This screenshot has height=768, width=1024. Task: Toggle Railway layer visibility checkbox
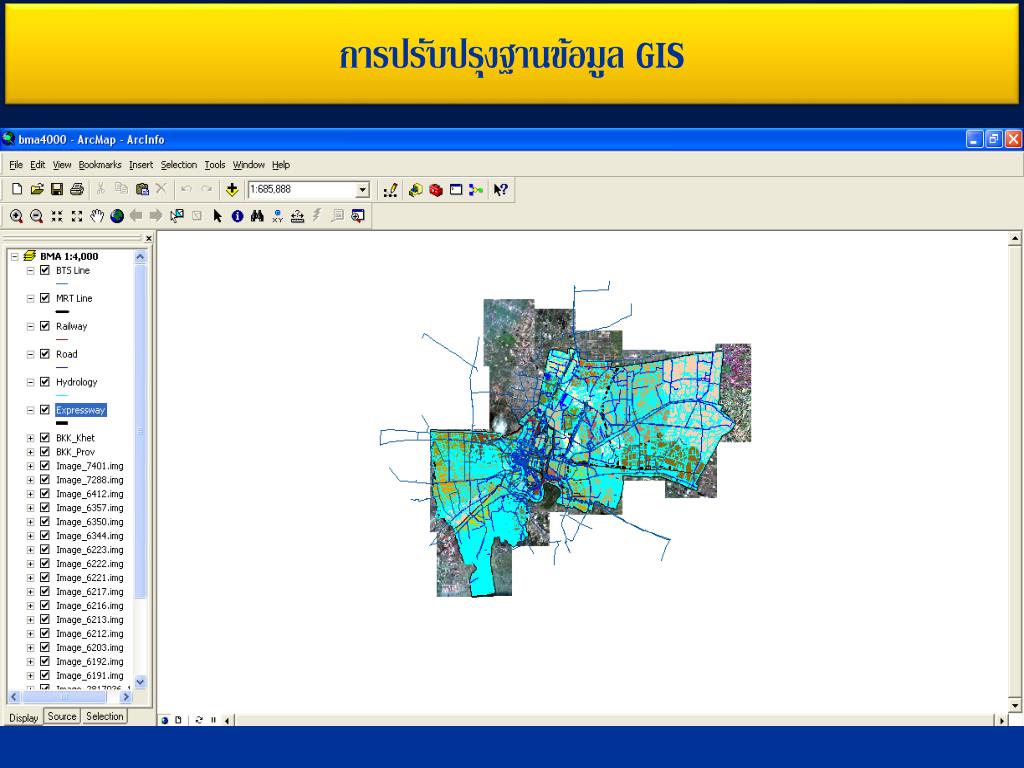(45, 327)
